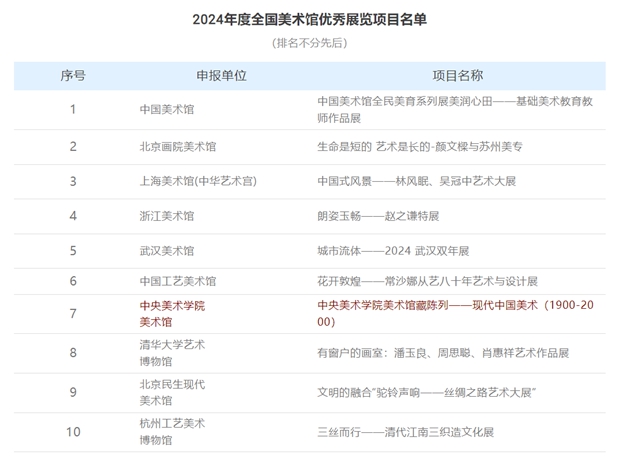The image size is (622, 462).
Task: Click project 中国式风景——林风眠、吴冠中艺术大展
Action: pyautogui.click(x=417, y=181)
